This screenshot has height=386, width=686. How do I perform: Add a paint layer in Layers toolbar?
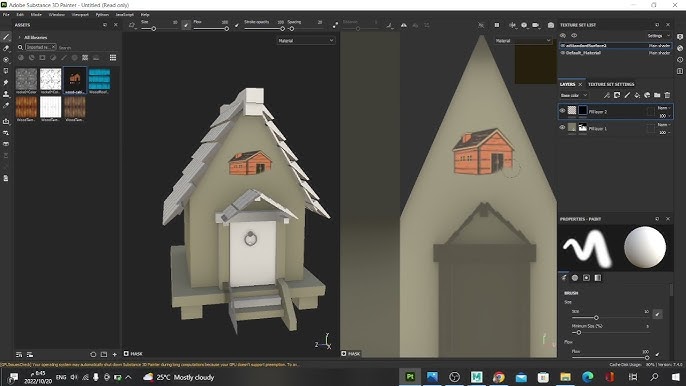click(627, 95)
